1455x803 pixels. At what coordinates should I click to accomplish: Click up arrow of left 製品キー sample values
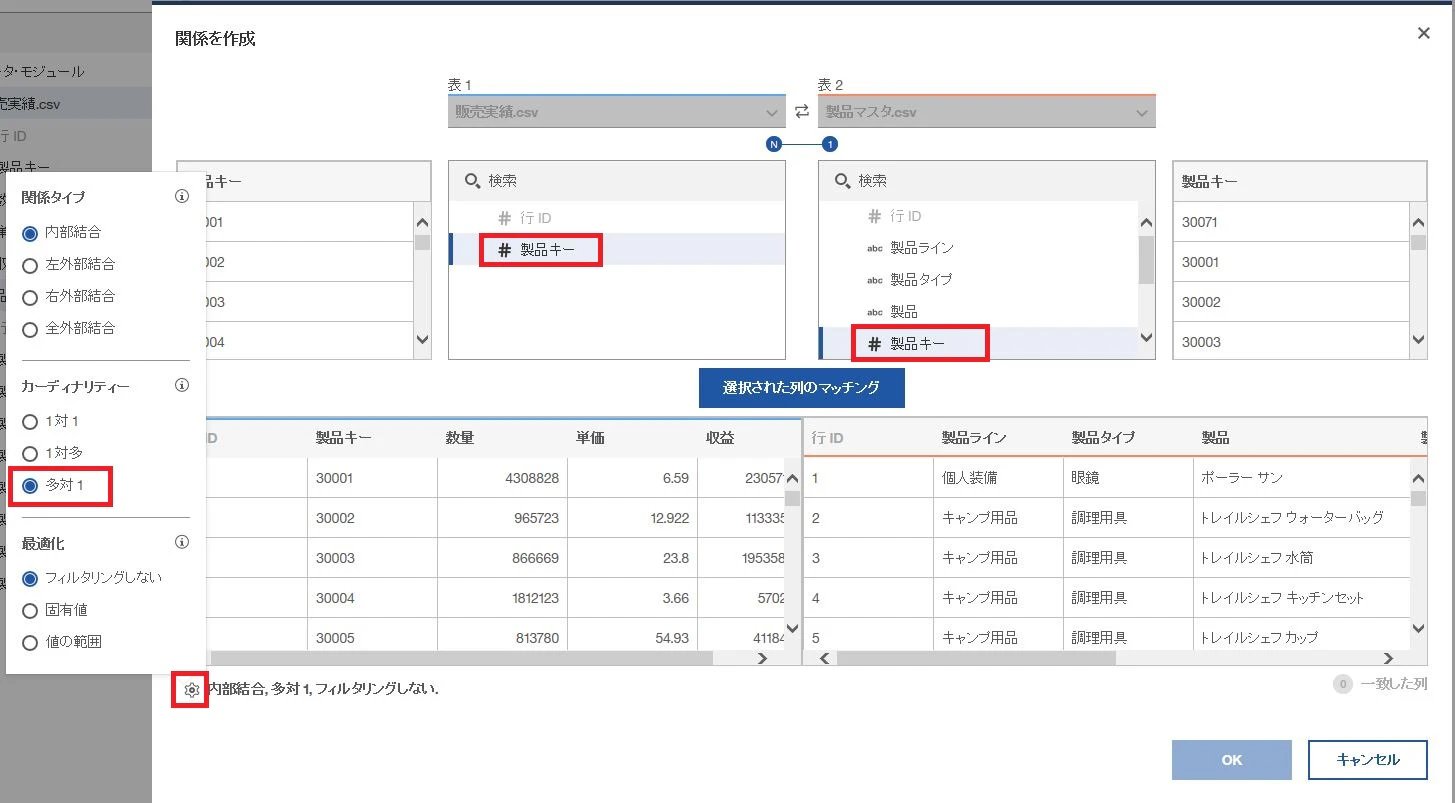click(x=422, y=223)
